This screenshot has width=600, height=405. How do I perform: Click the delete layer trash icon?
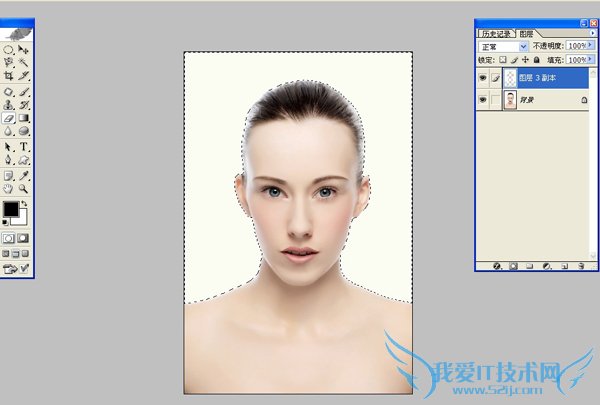pos(582,266)
